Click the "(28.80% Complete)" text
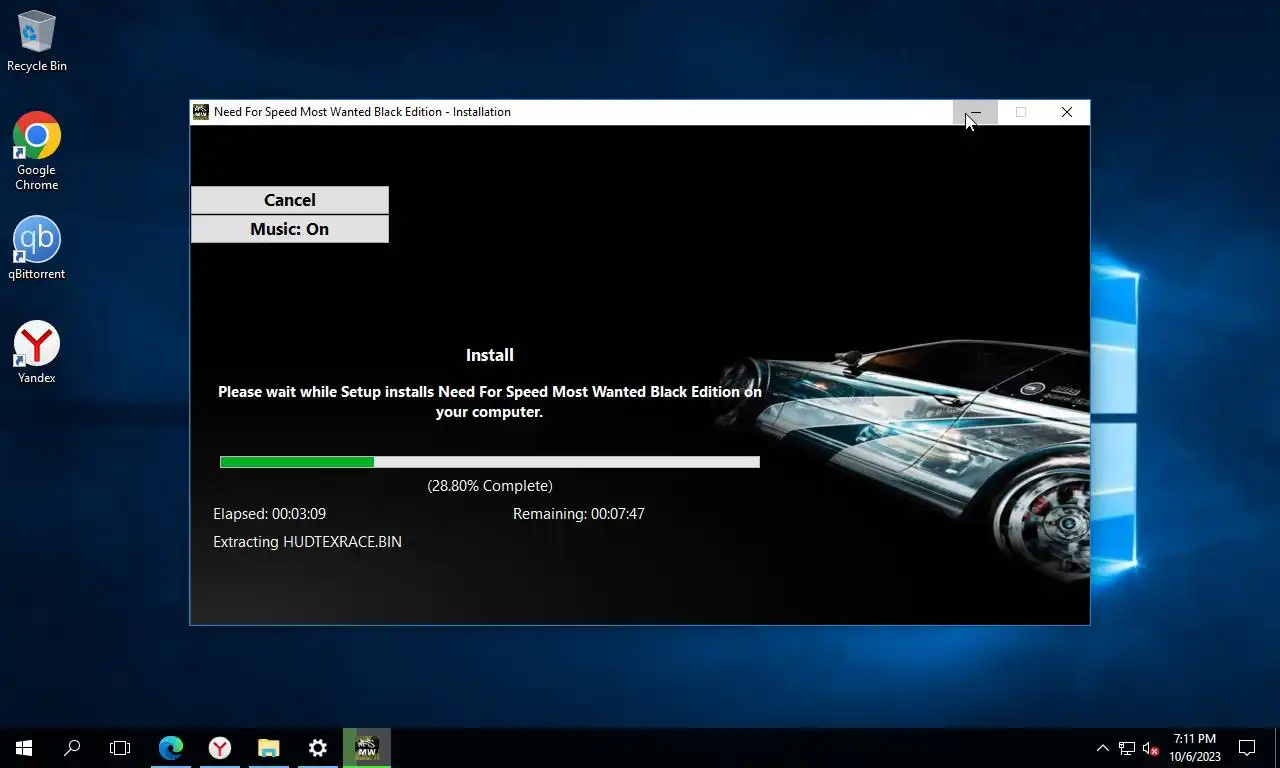This screenshot has height=768, width=1280. (x=490, y=486)
